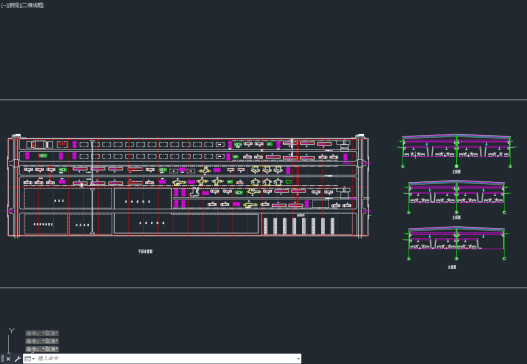Grab the command line grip handle
The image size is (527, 364).
[x=2, y=359]
